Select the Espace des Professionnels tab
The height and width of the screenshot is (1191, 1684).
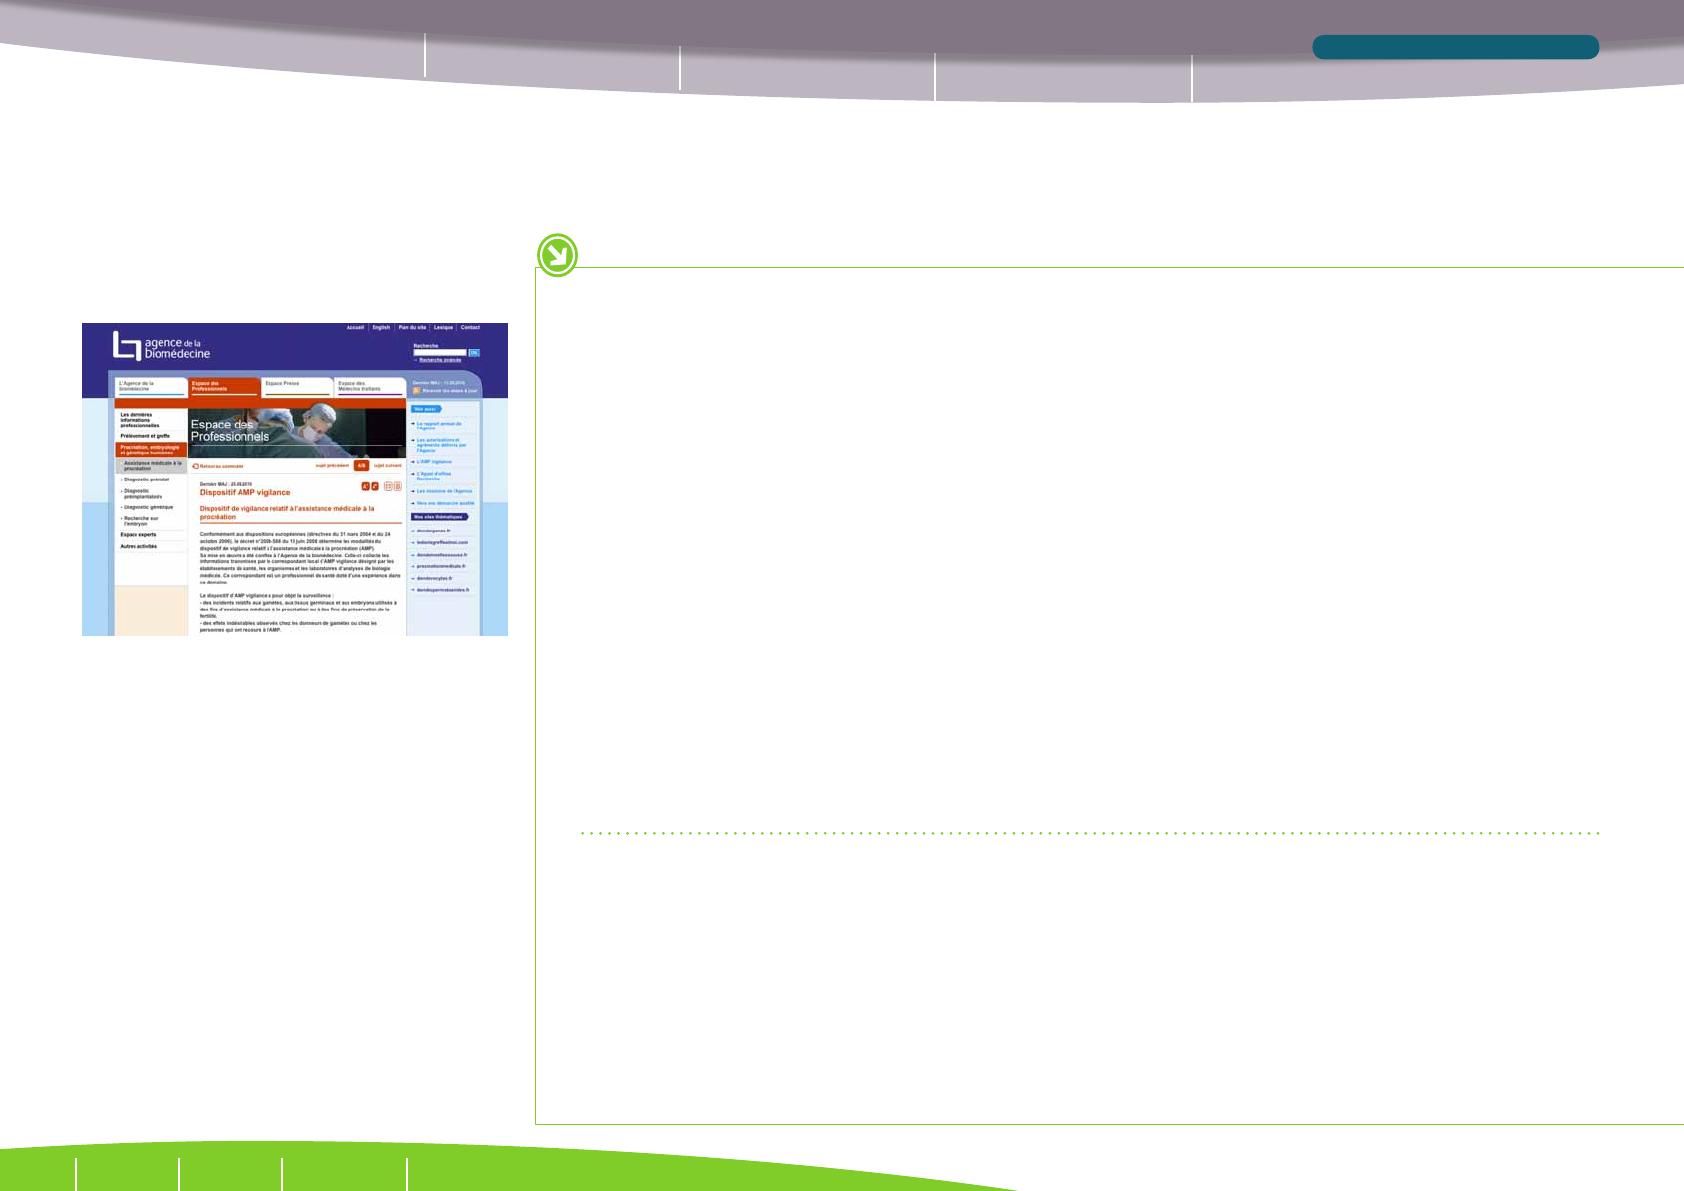(x=224, y=386)
